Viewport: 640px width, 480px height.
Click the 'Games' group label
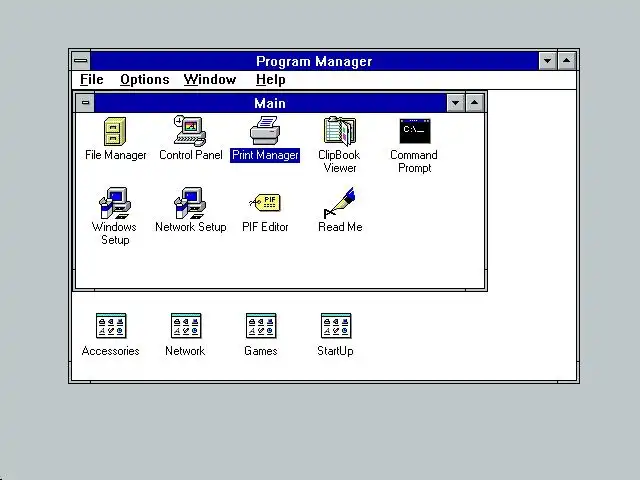coord(261,351)
